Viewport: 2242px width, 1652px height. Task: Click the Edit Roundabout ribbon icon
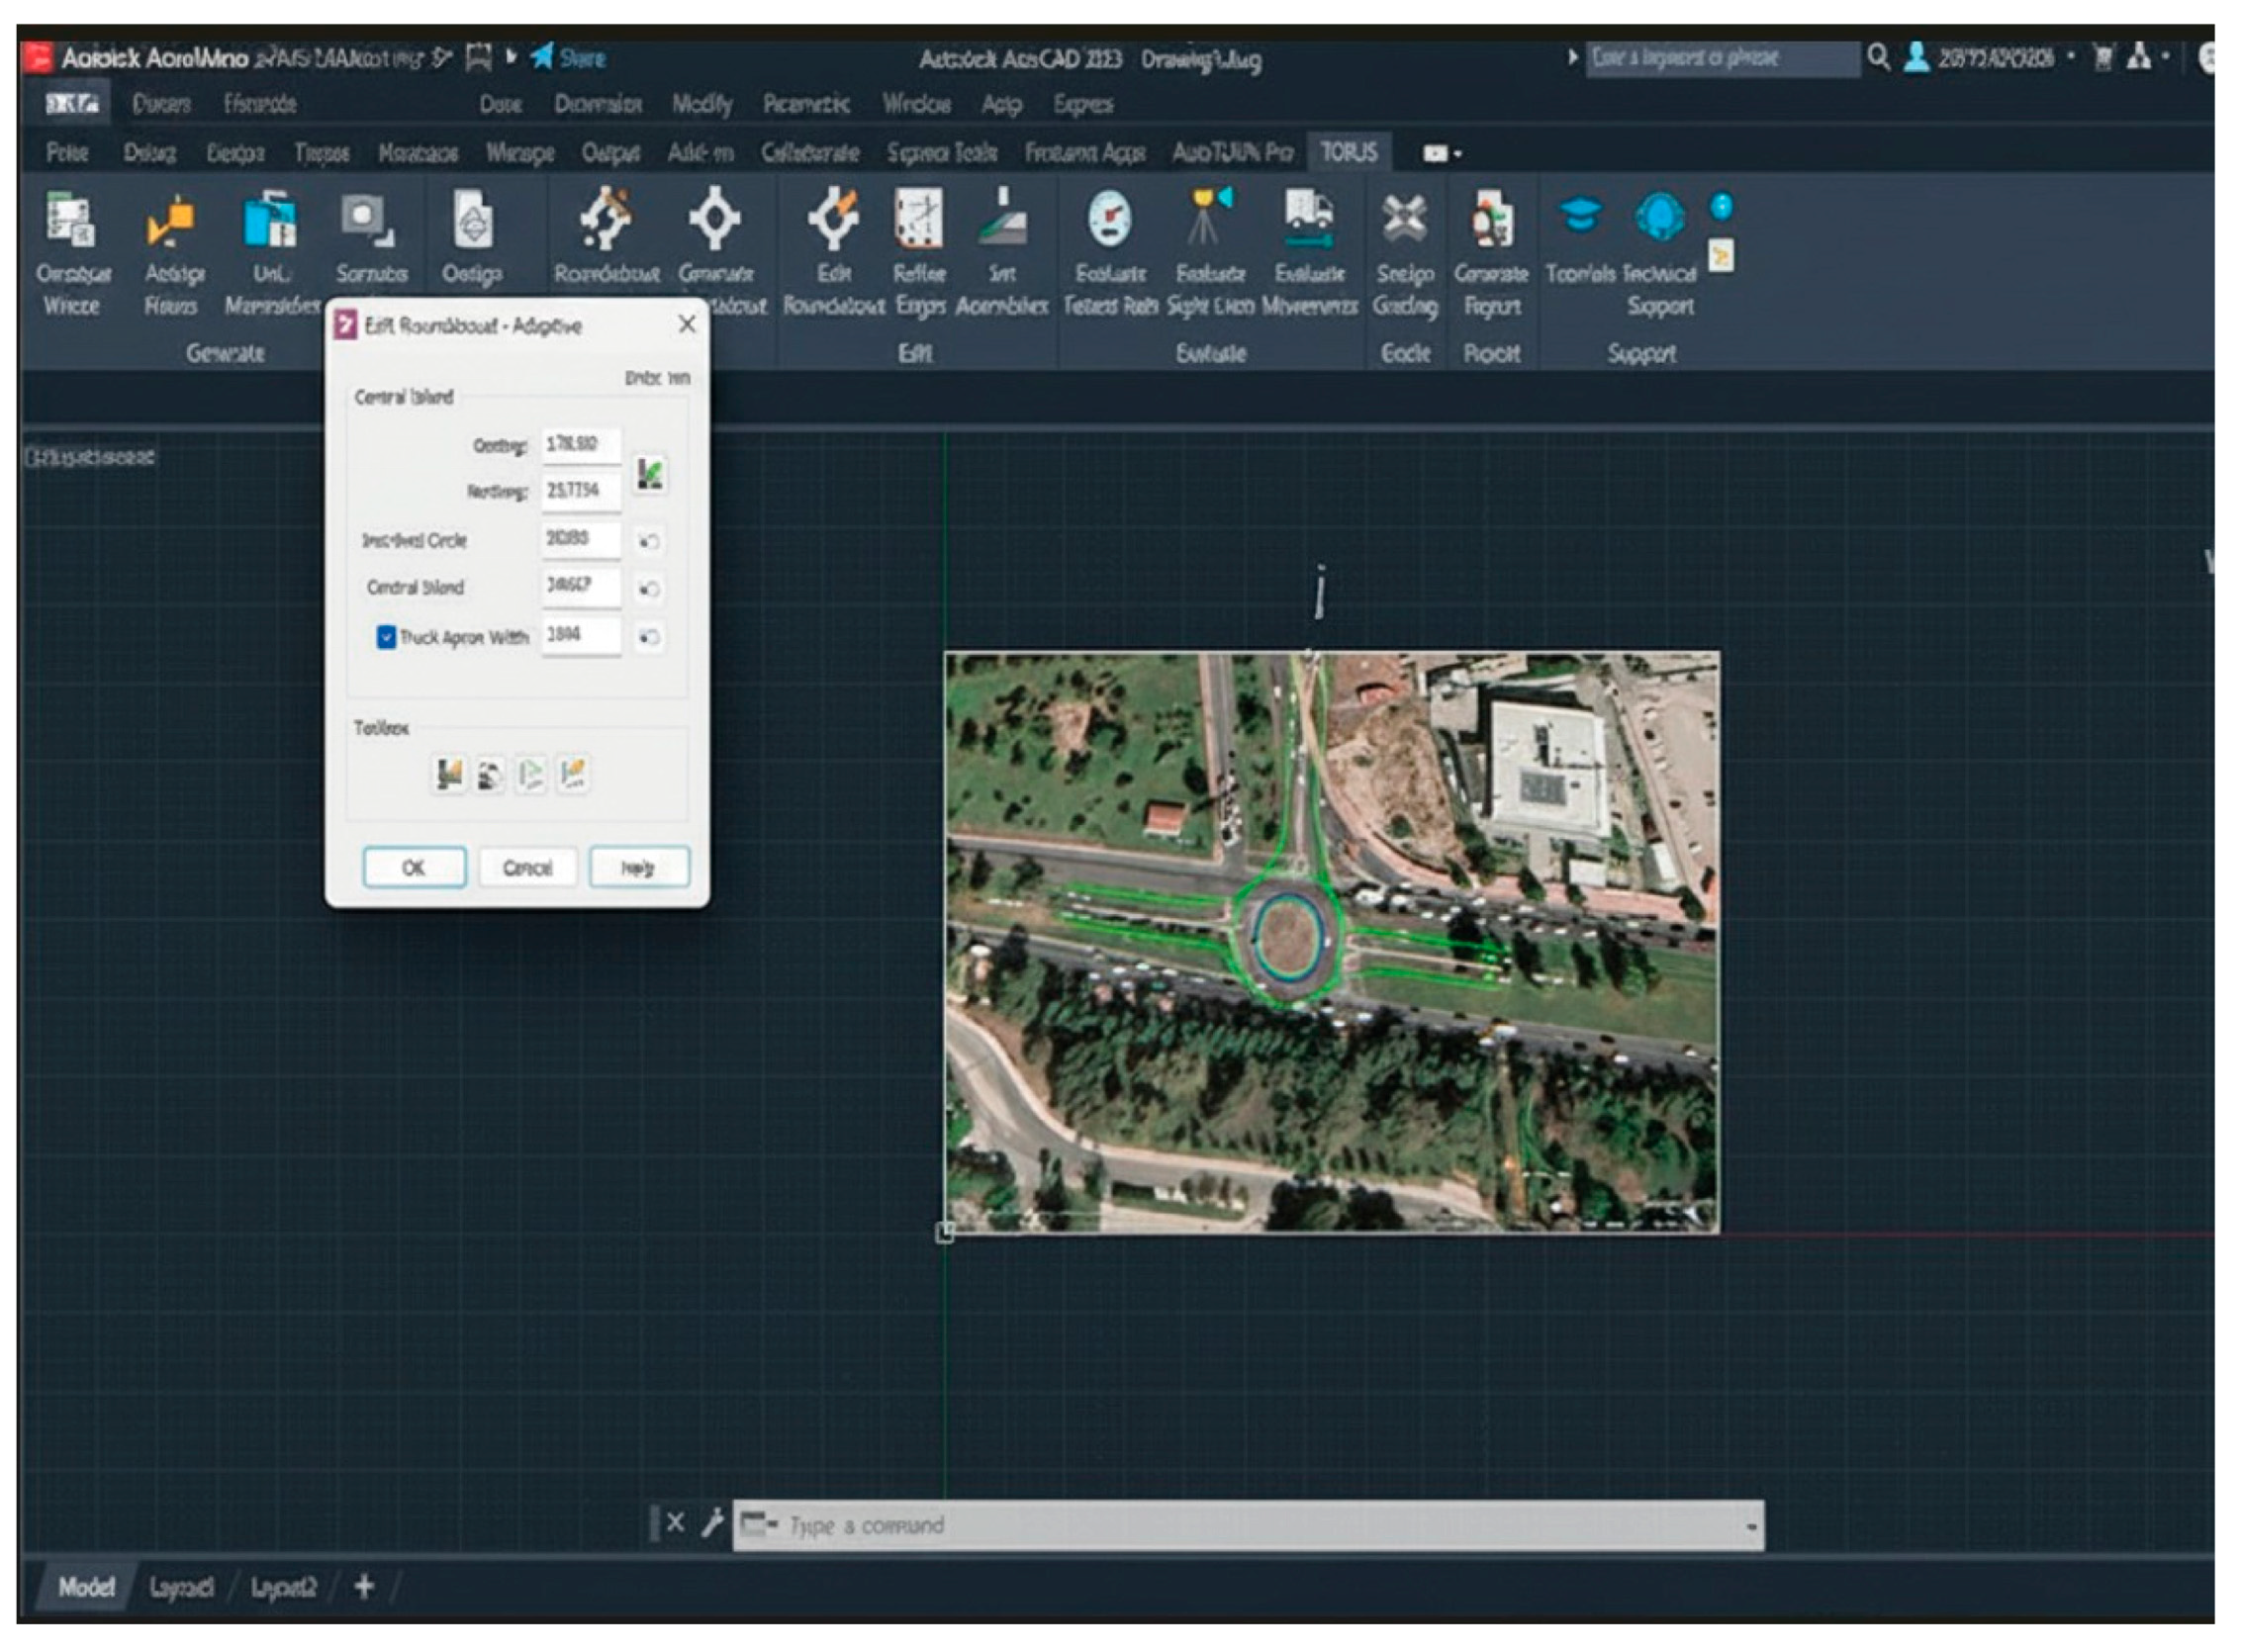click(x=832, y=220)
